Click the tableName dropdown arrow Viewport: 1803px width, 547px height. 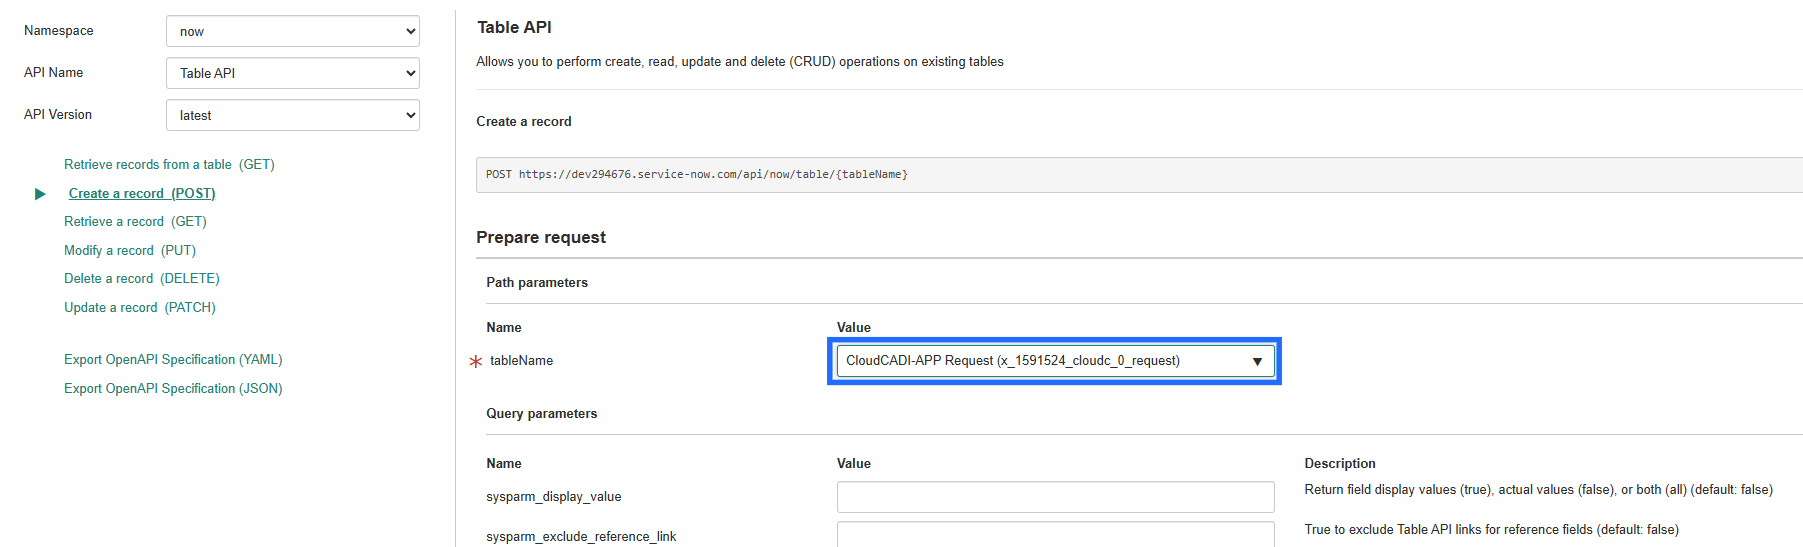click(1257, 361)
